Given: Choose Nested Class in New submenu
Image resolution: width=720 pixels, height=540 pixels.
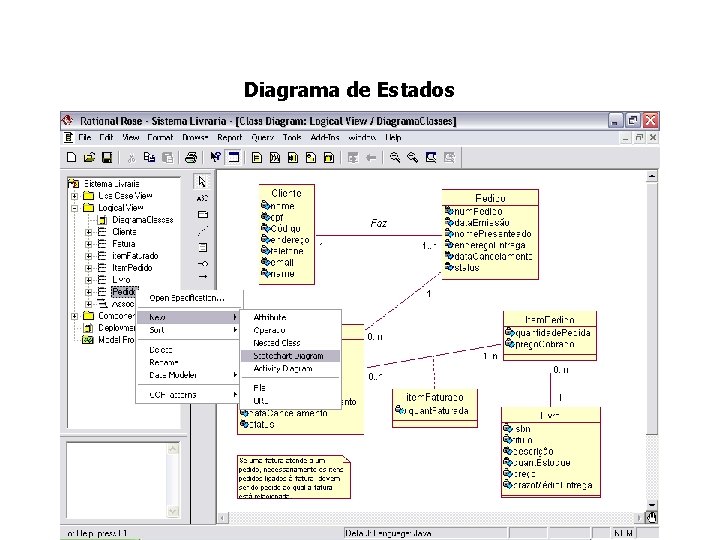Looking at the screenshot, I should 290,343.
